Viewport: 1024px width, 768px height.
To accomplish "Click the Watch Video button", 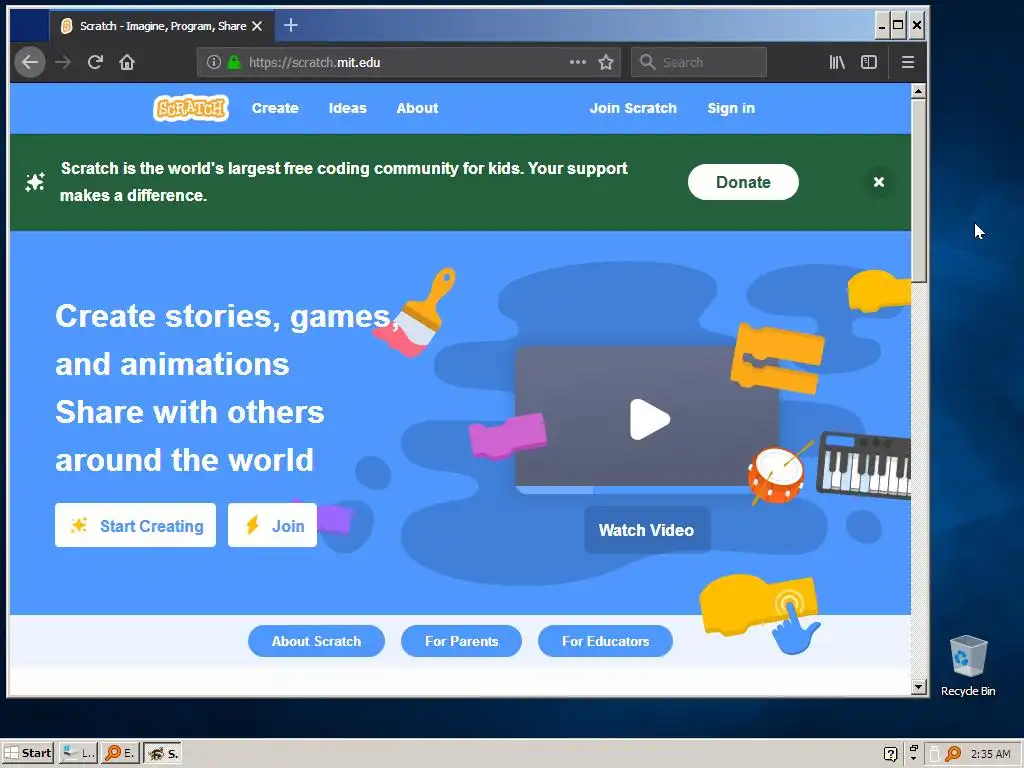I will point(647,530).
